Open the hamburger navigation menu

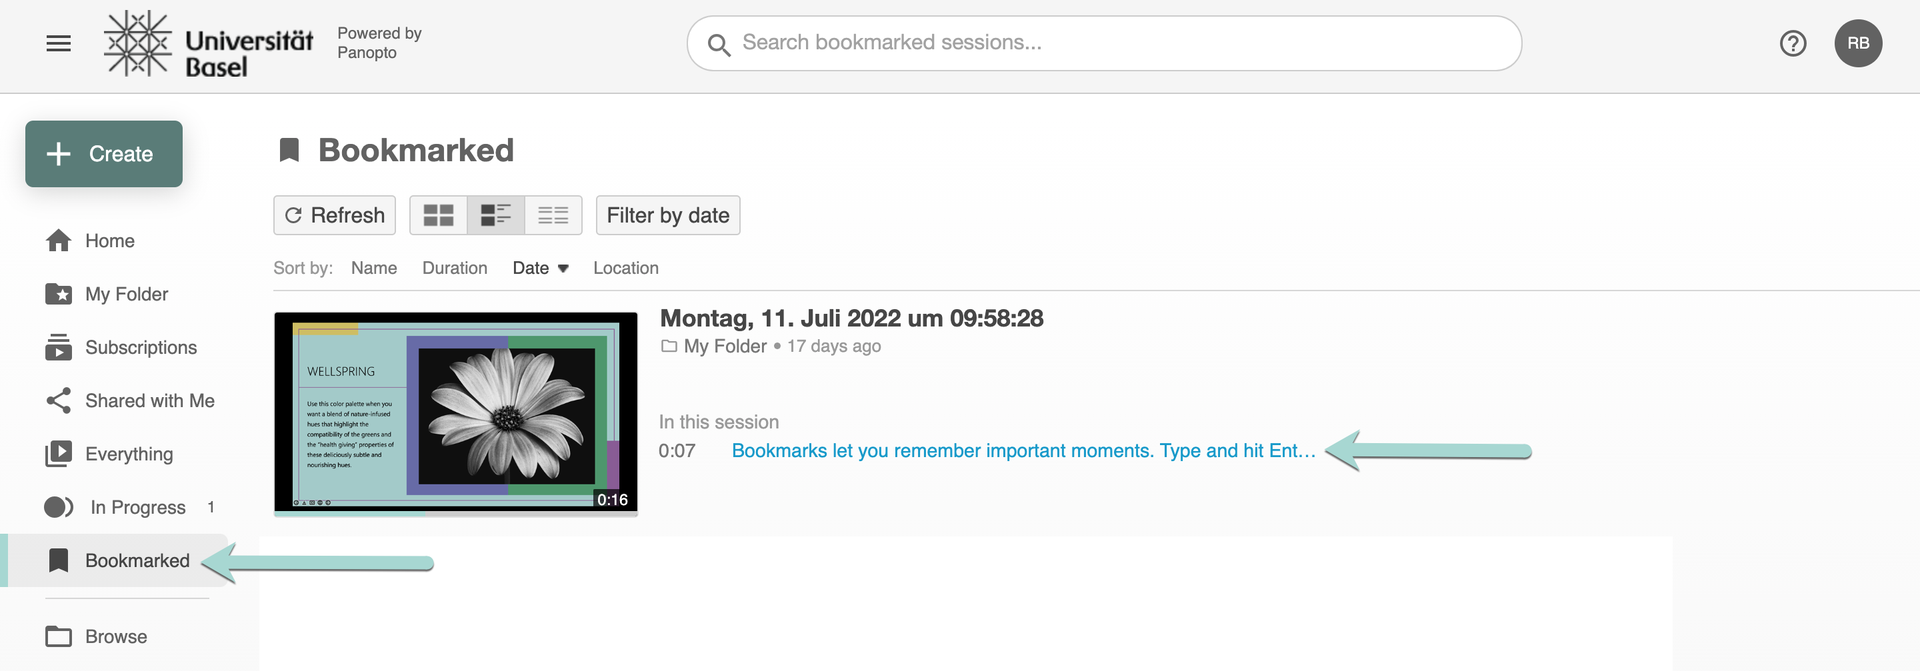(x=59, y=43)
